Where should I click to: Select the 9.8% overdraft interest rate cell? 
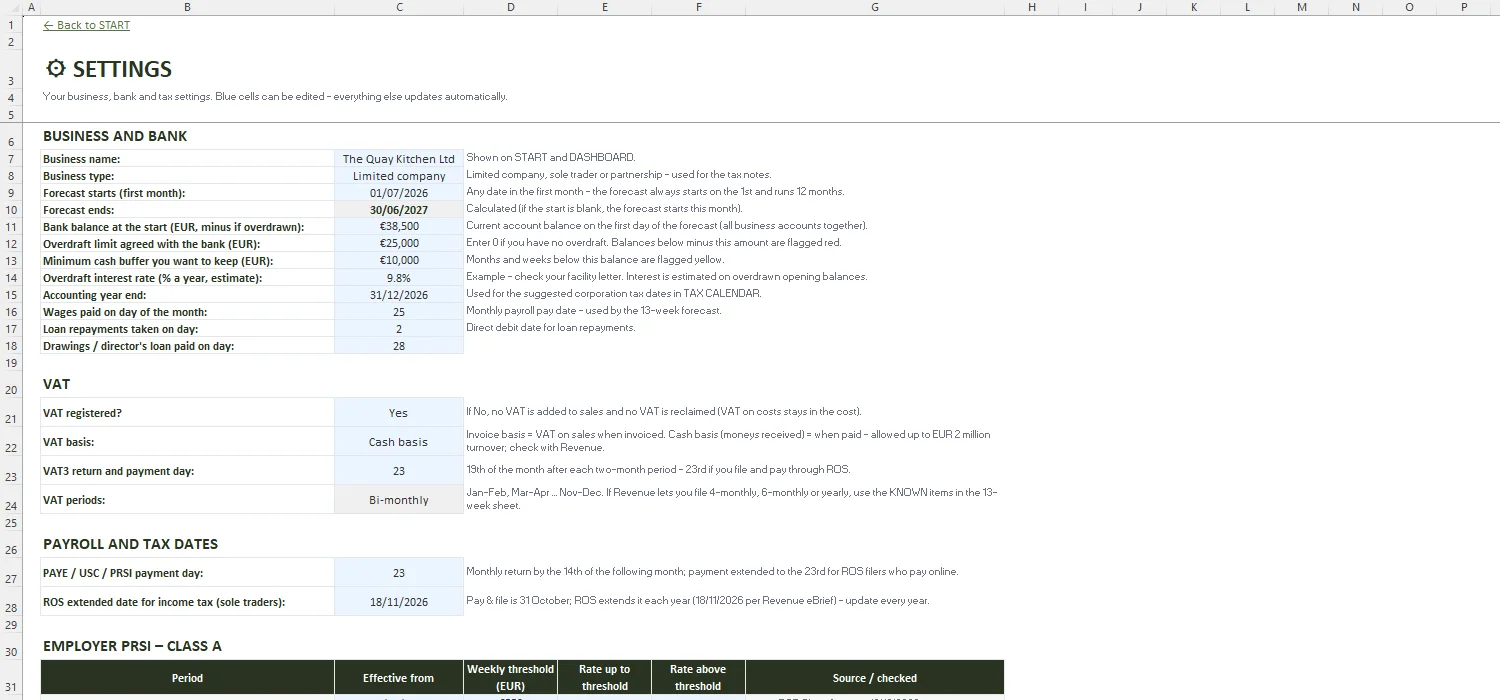(399, 278)
